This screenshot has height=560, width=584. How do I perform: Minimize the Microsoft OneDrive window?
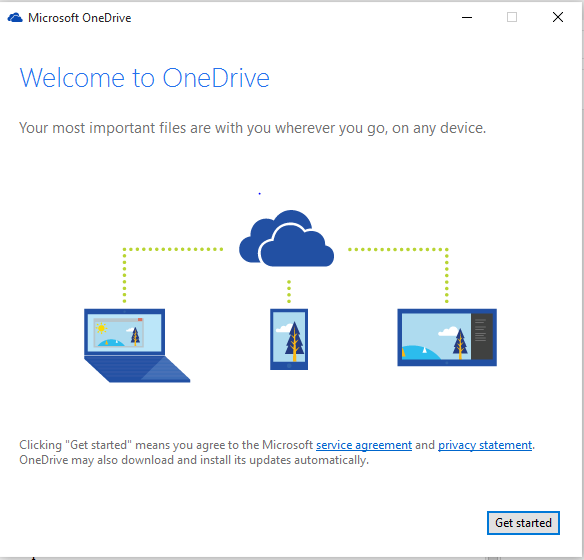point(467,17)
